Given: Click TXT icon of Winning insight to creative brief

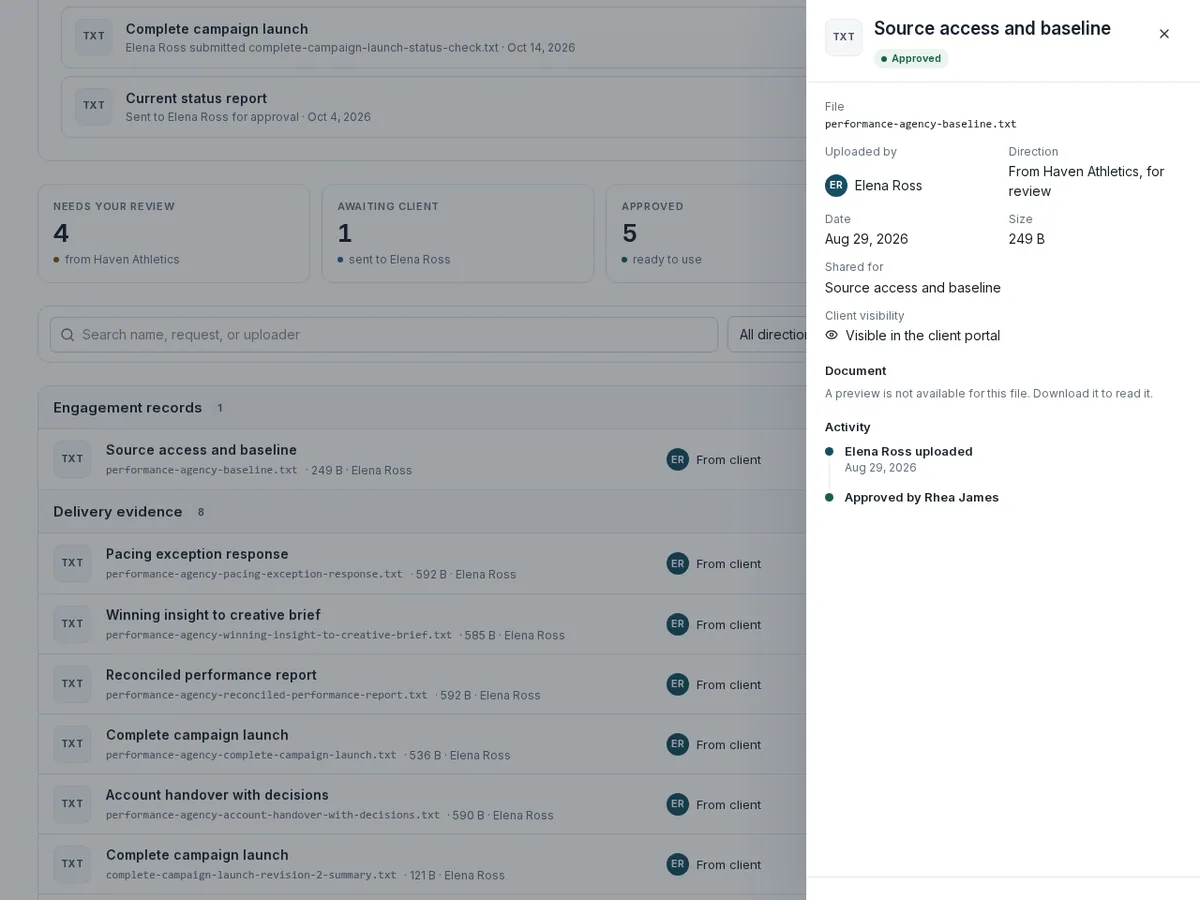Looking at the screenshot, I should 73,624.
